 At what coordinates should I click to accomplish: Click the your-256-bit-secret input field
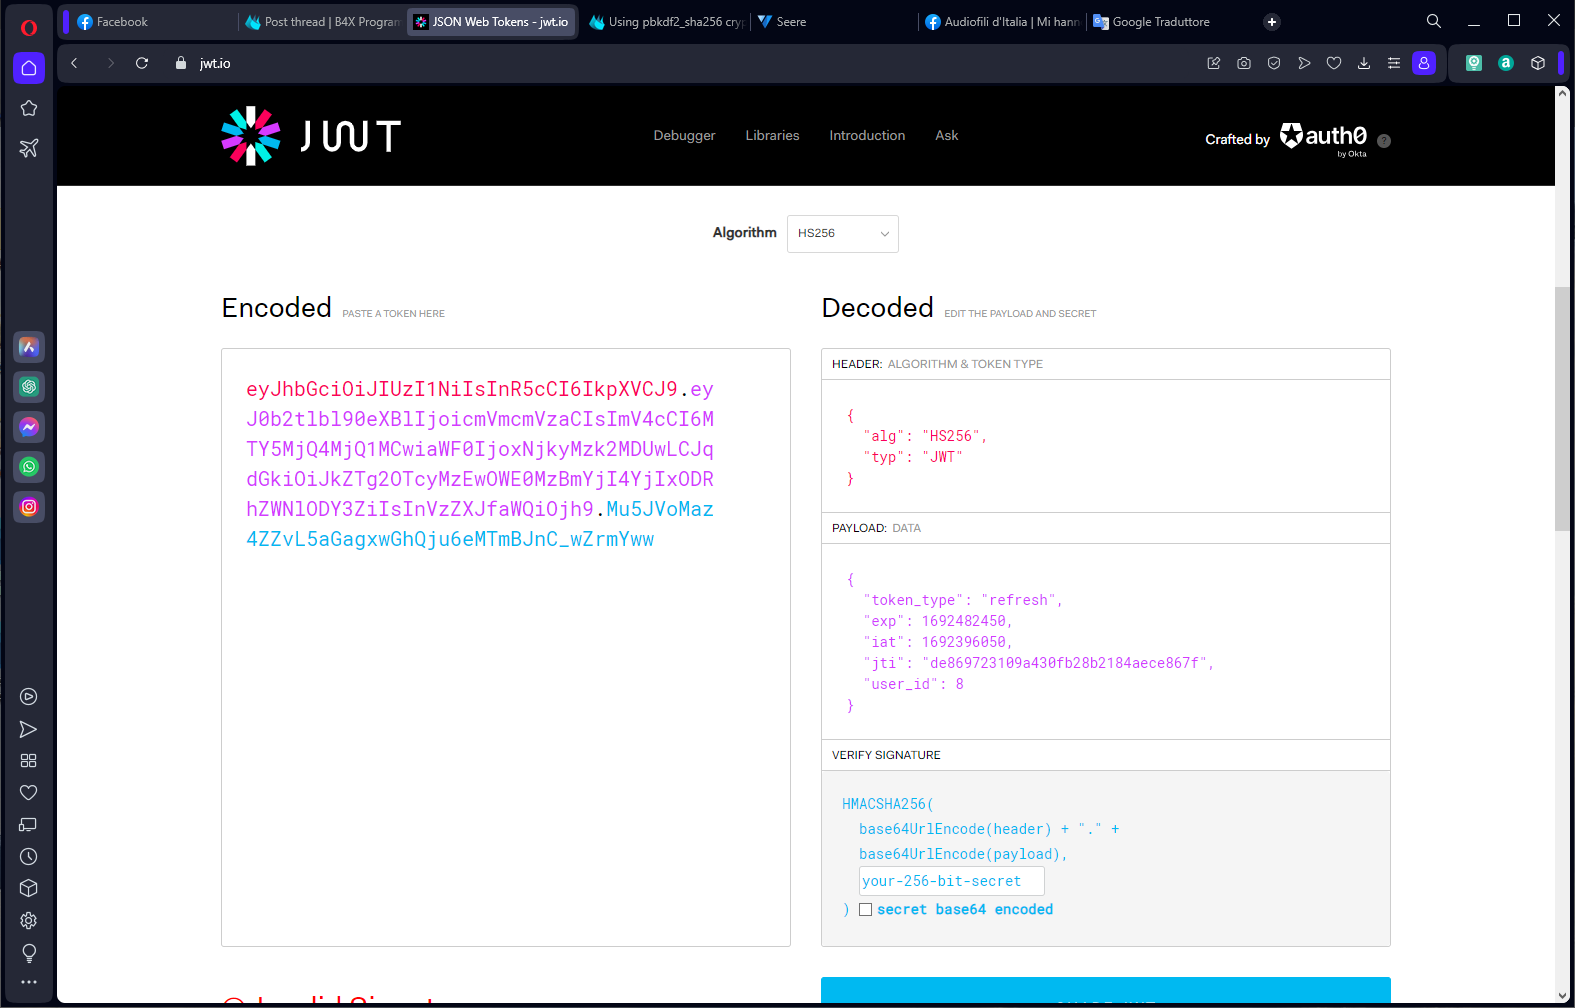click(952, 881)
